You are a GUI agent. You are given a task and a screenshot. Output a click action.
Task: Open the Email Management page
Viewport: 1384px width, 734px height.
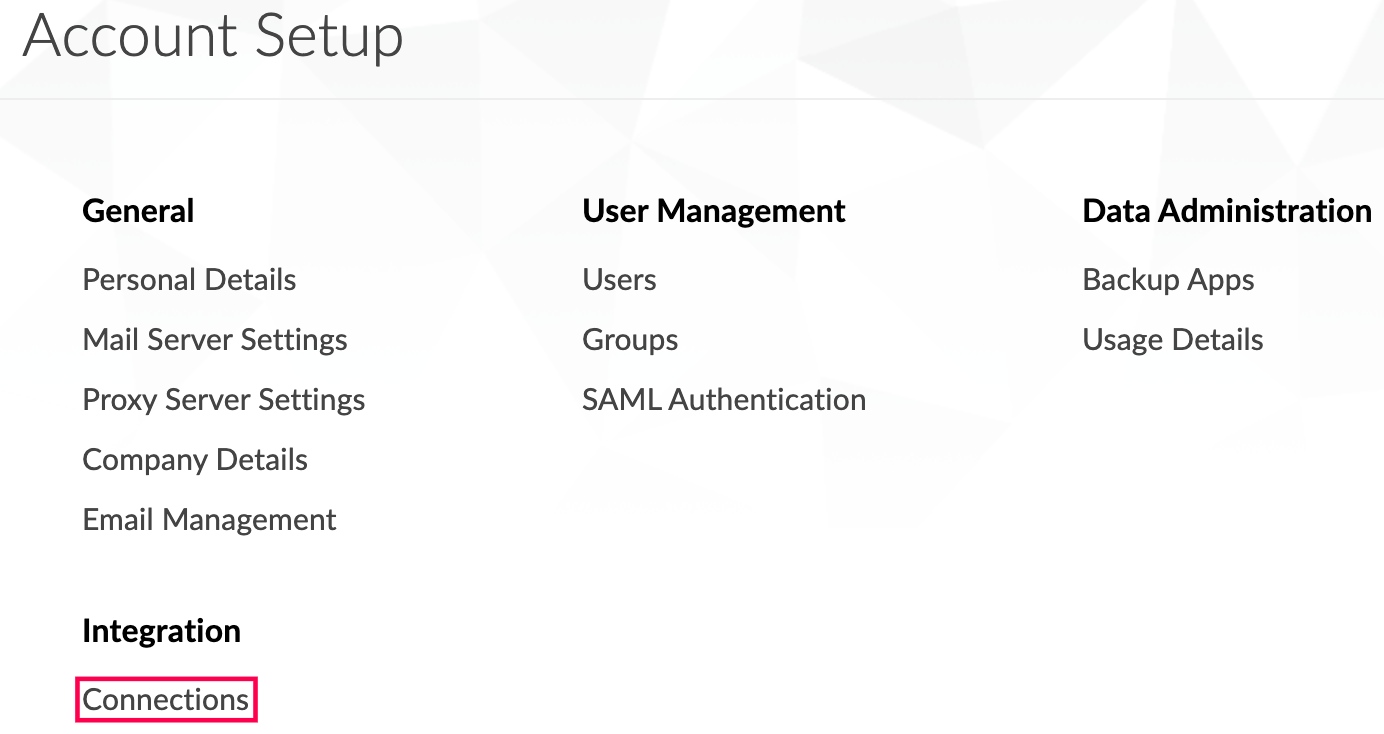point(210,520)
